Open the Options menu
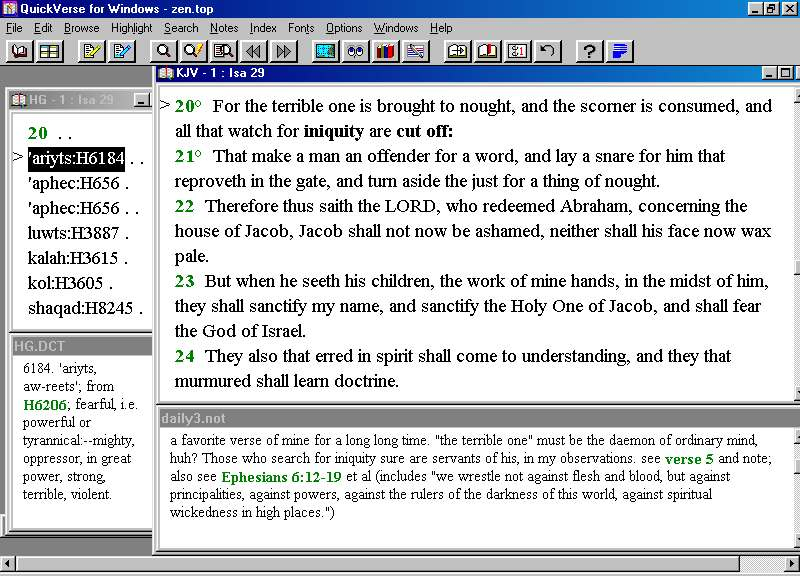 [344, 28]
